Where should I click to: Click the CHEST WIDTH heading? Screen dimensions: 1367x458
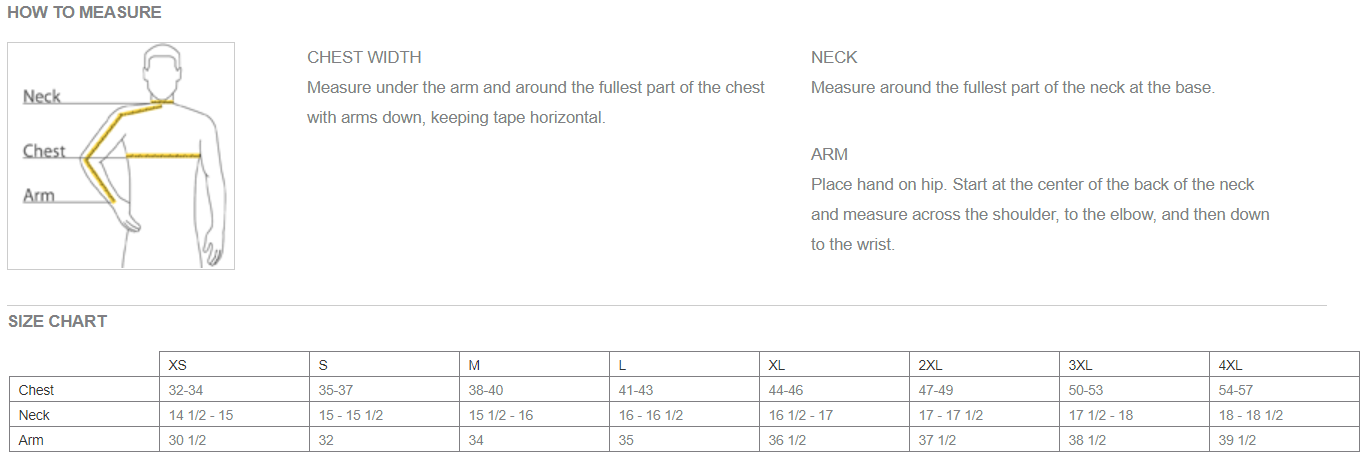[x=364, y=58]
